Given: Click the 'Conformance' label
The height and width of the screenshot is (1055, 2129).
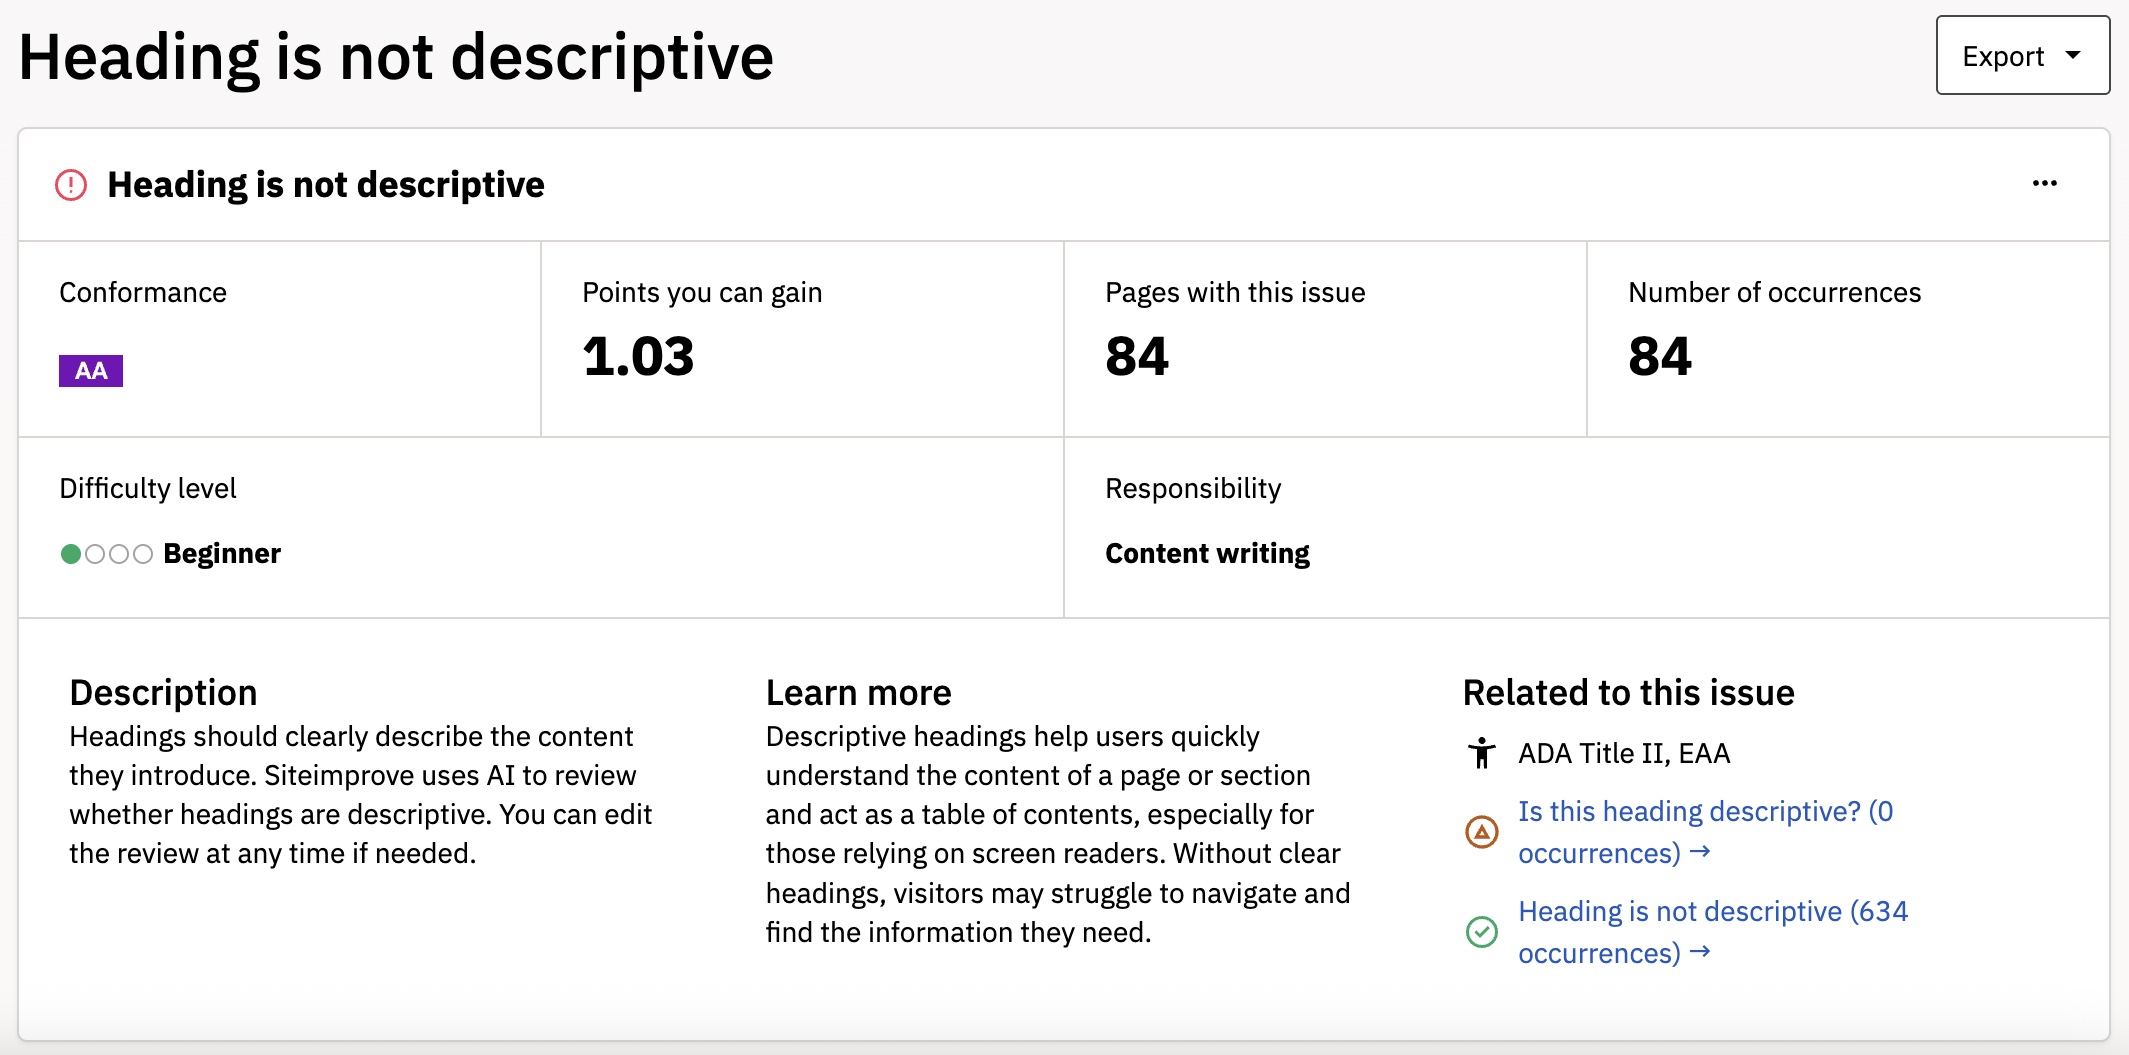Looking at the screenshot, I should [x=143, y=293].
